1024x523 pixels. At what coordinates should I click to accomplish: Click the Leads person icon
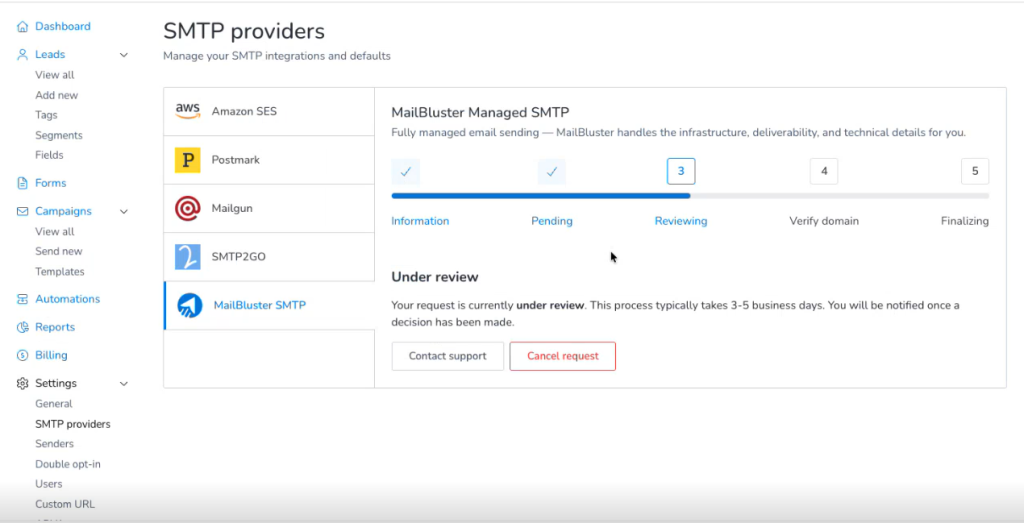coord(23,55)
